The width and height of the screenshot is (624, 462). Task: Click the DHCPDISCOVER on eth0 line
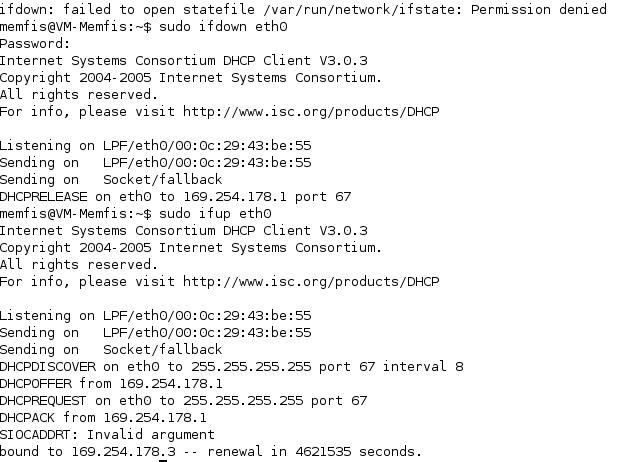tap(232, 366)
